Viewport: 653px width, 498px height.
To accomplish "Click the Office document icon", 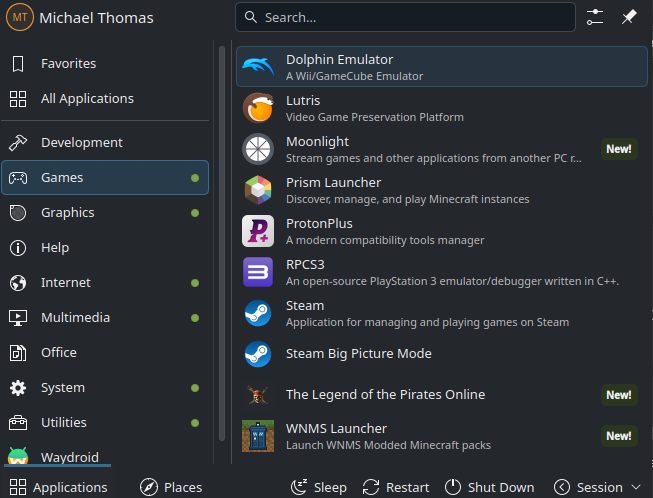I will [x=18, y=353].
